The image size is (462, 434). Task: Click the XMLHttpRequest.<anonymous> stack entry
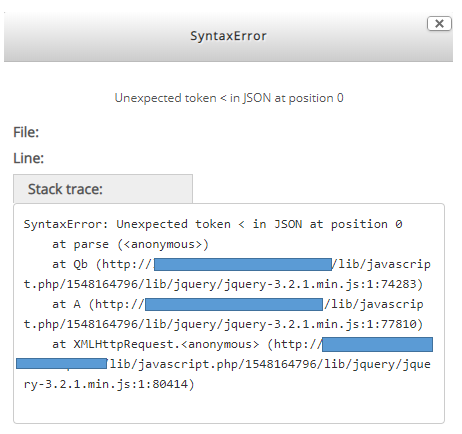coord(155,344)
